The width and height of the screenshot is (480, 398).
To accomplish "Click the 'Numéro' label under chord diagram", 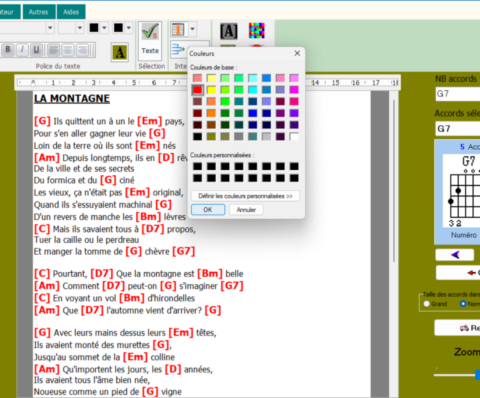I will 464,235.
